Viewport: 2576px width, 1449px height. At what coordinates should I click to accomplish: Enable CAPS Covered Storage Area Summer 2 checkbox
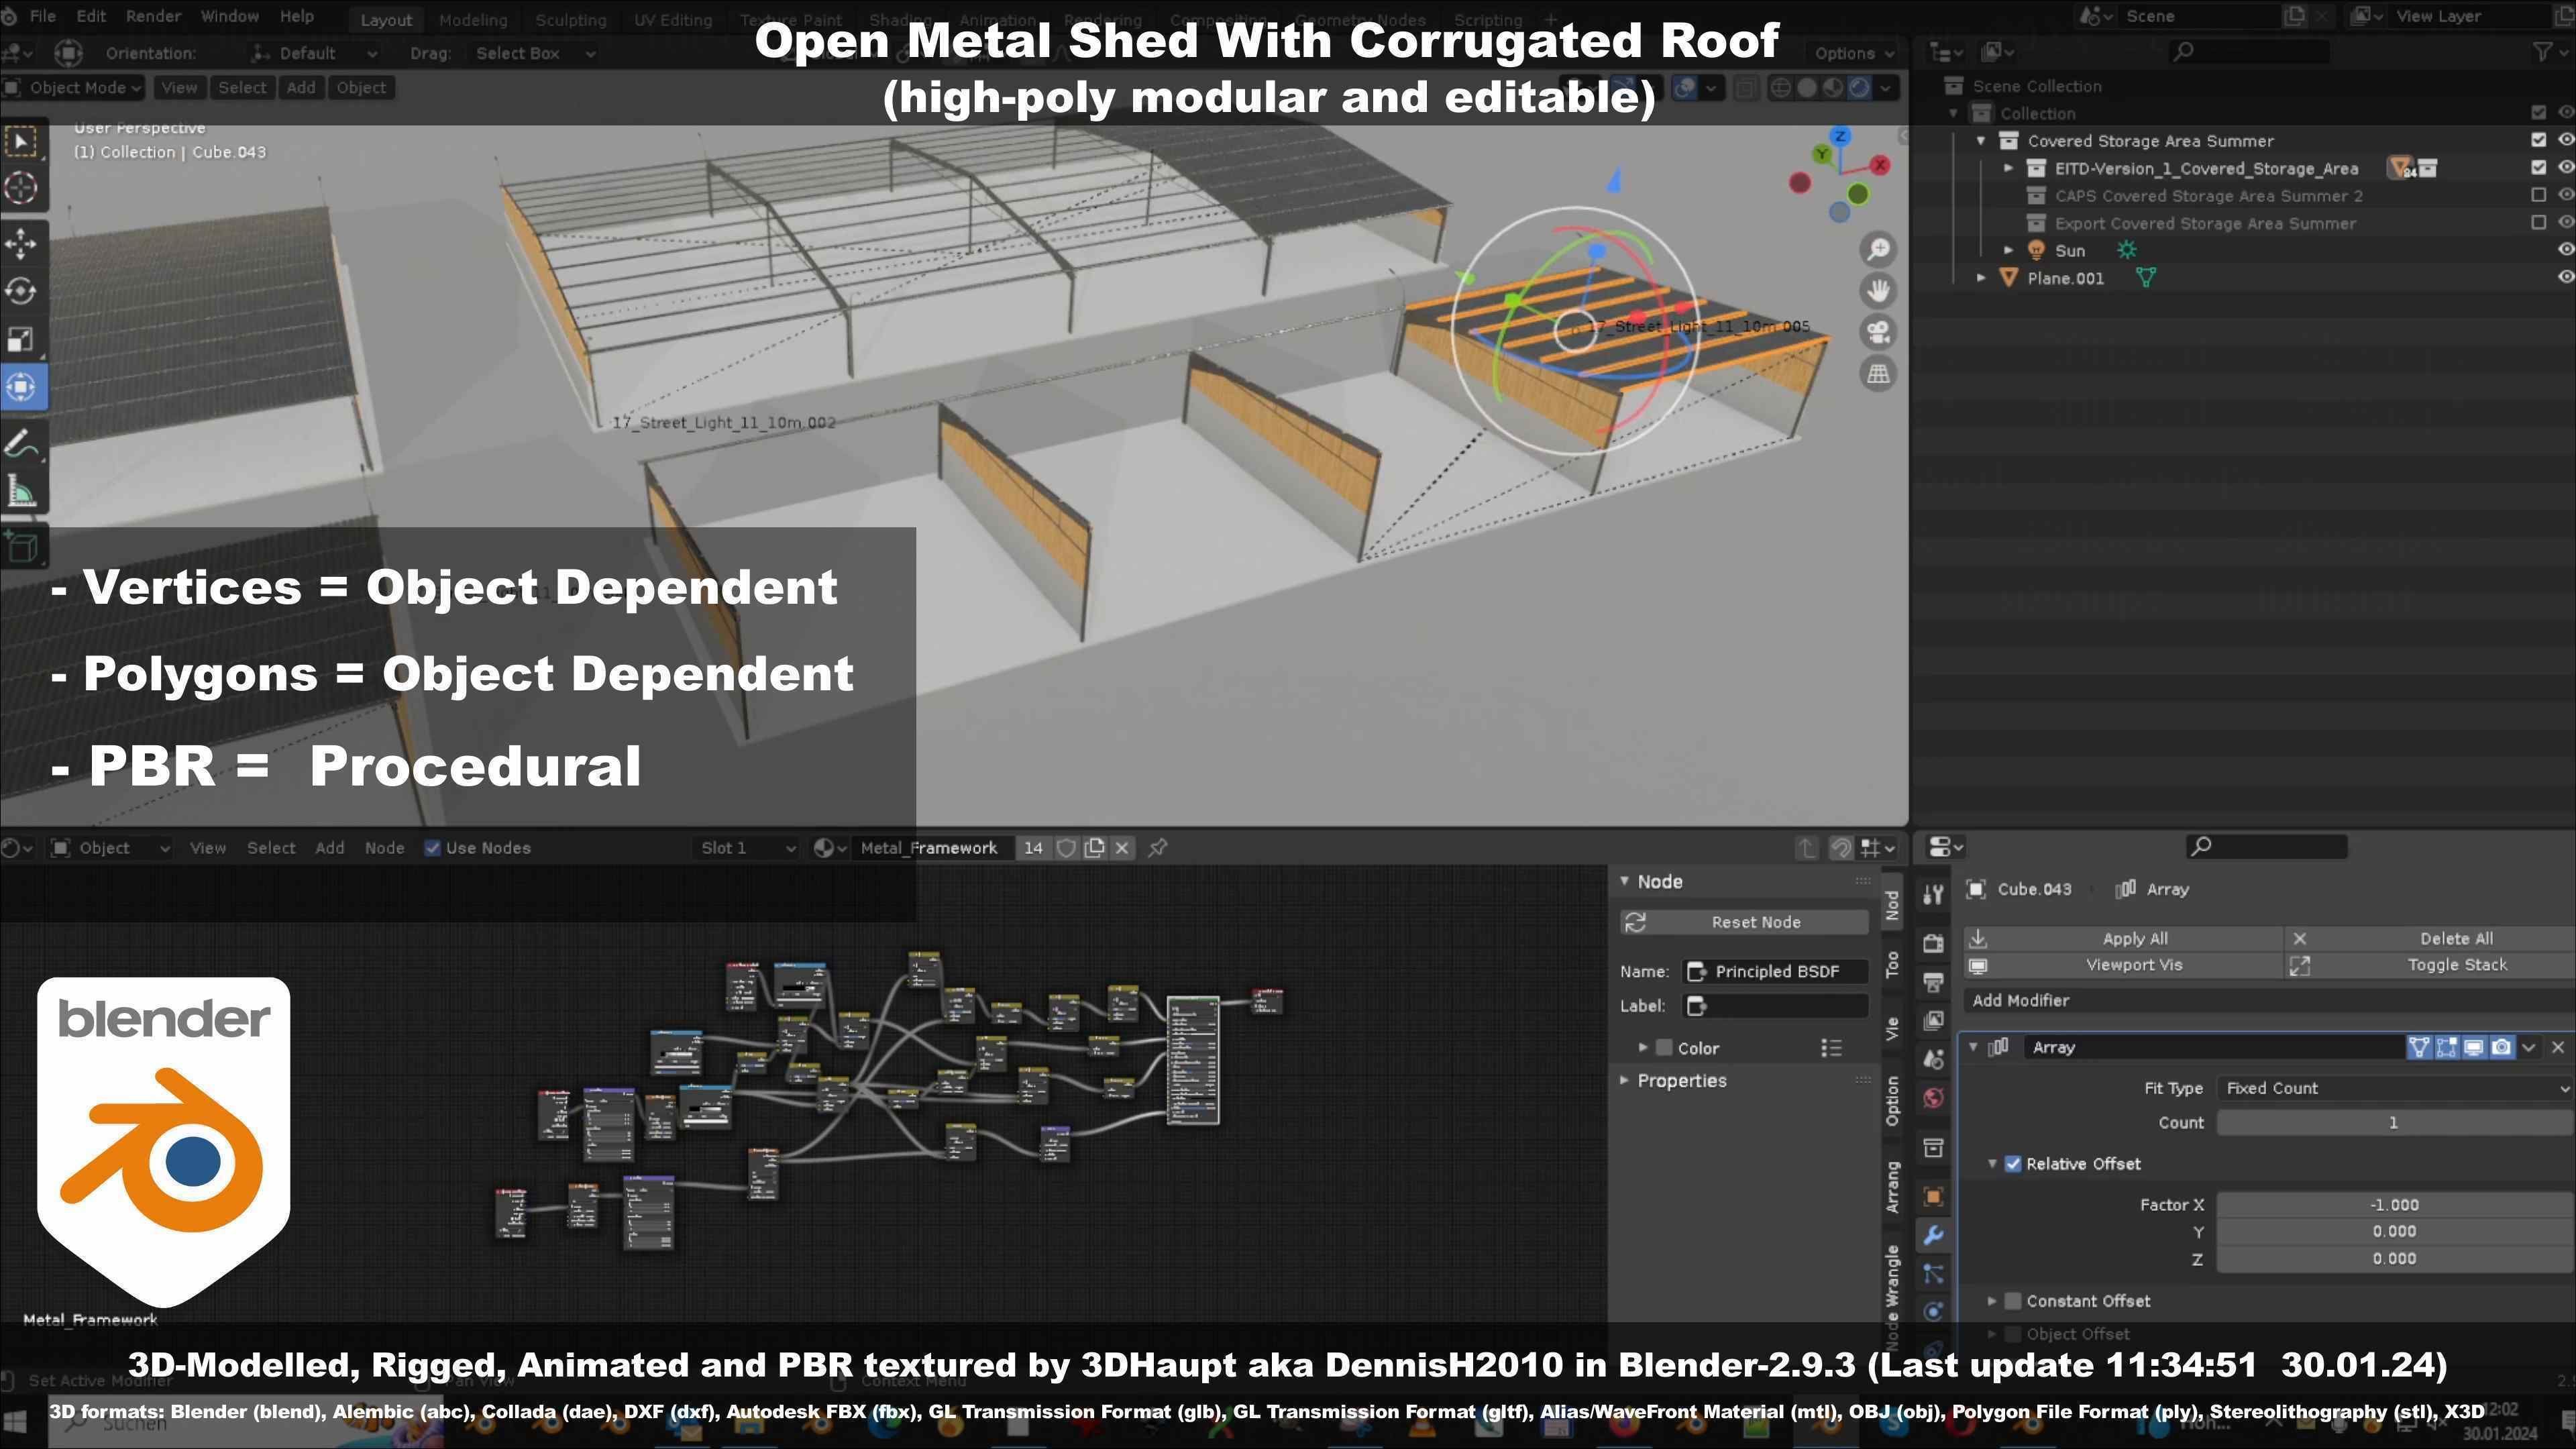click(2538, 196)
